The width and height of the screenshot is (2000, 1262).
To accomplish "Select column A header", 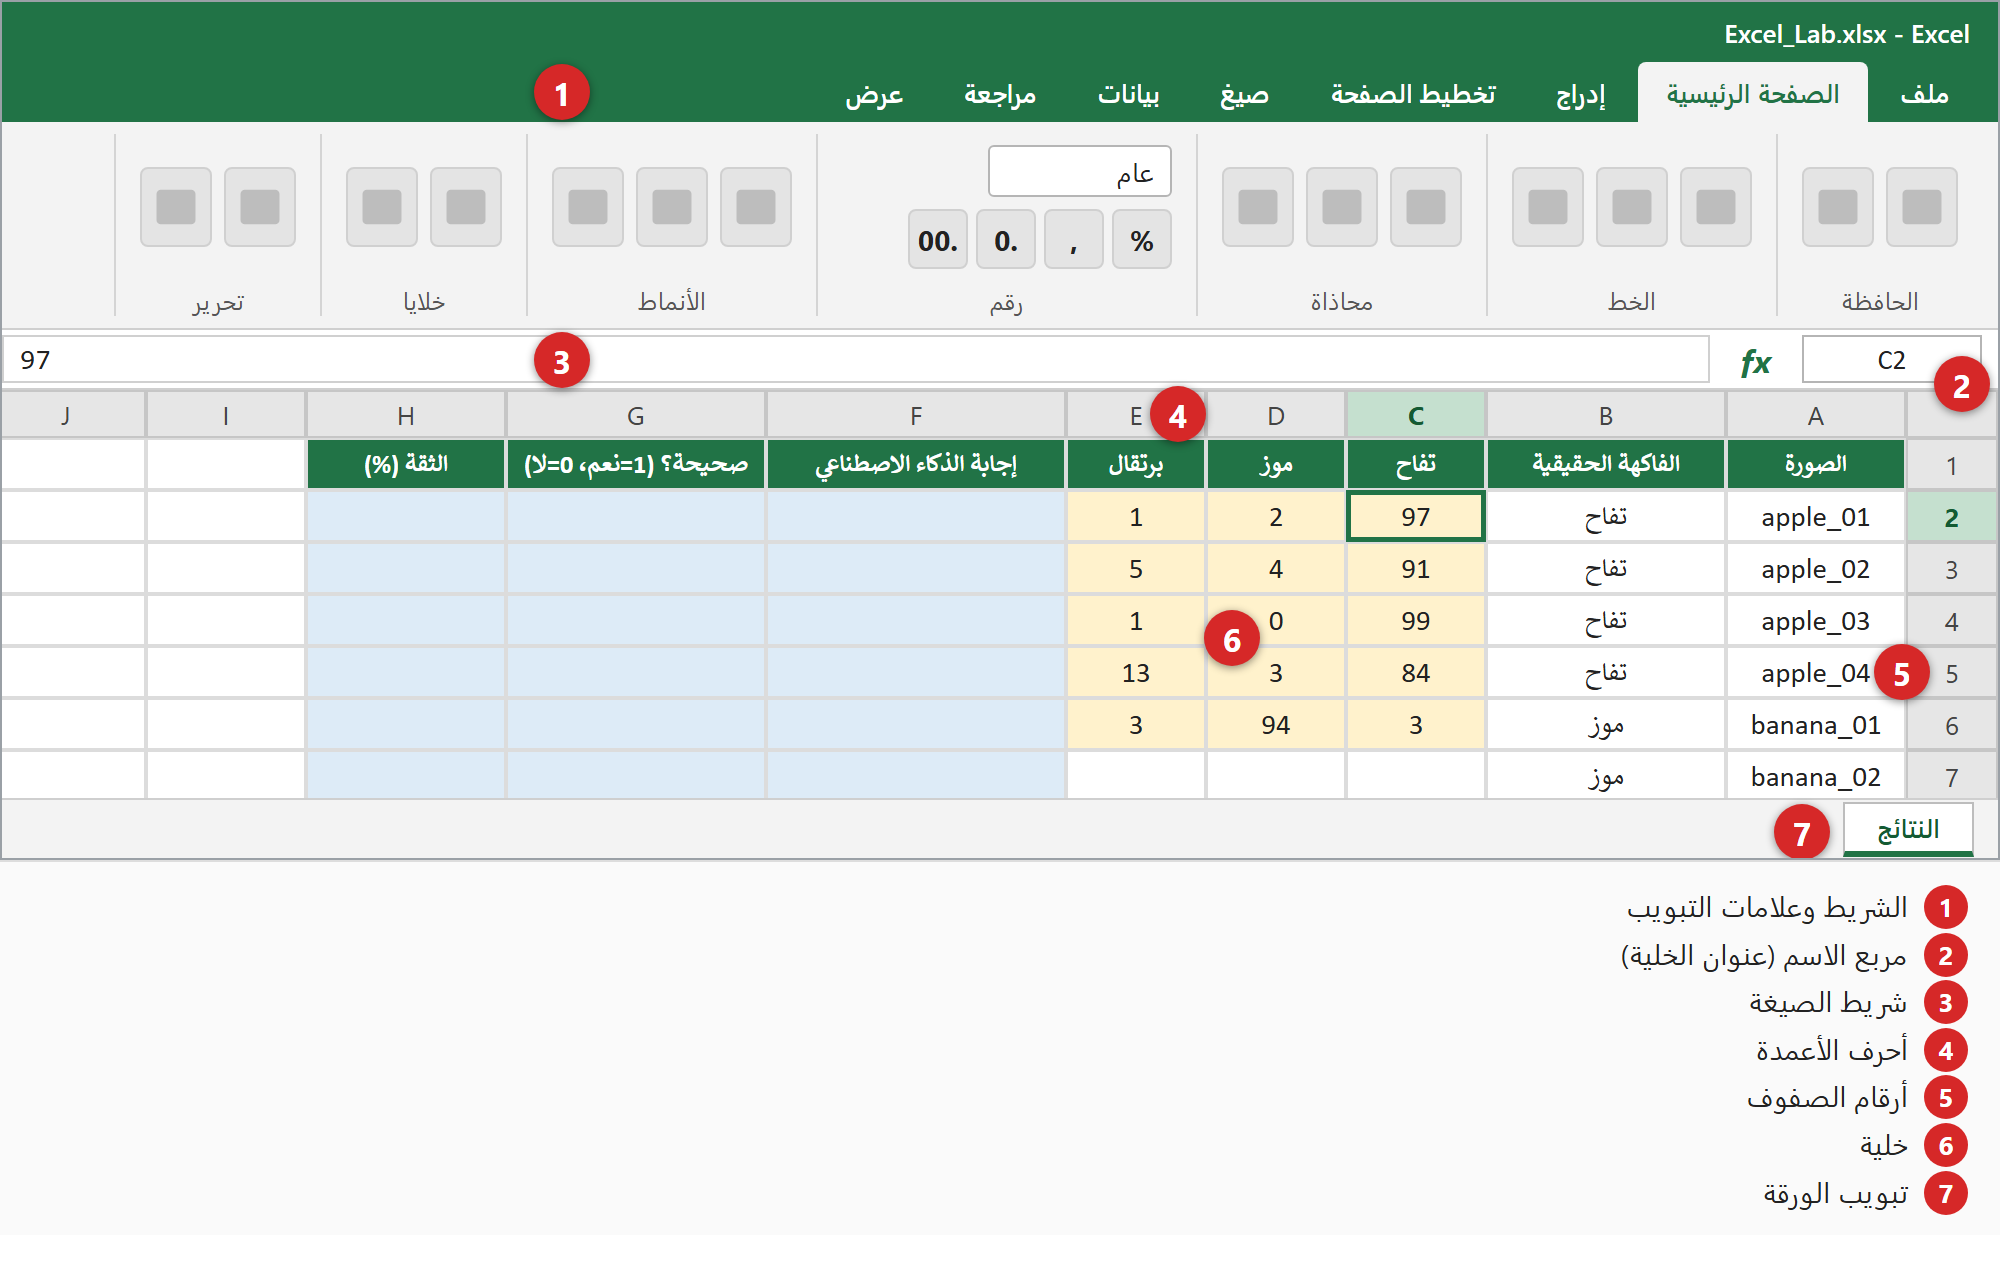I will [x=1816, y=415].
